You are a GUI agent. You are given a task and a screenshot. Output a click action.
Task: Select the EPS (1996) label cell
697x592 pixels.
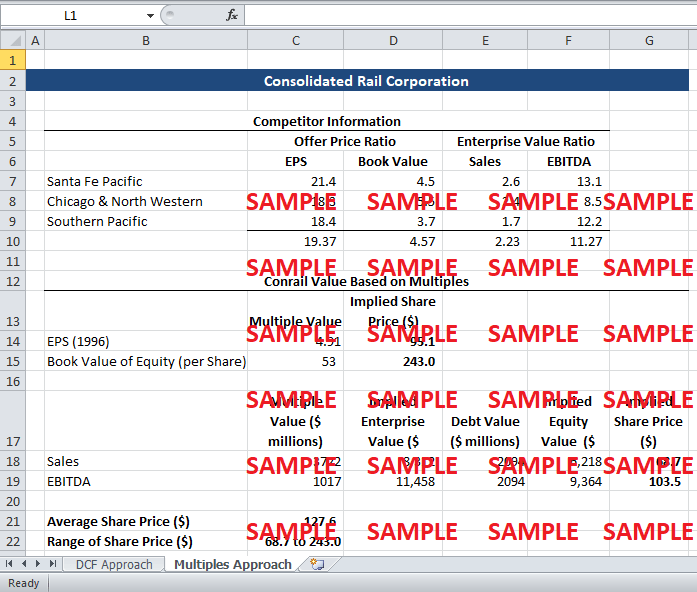[x=146, y=341]
